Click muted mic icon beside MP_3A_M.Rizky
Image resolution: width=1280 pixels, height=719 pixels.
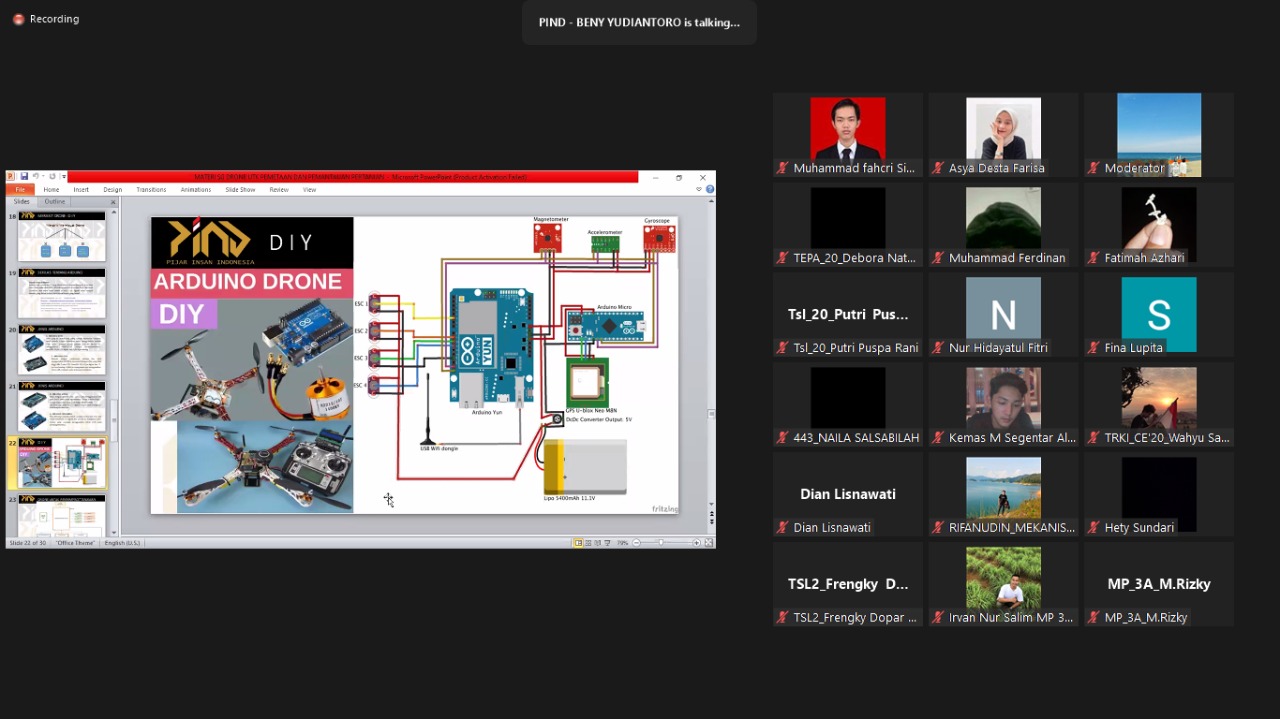(1094, 618)
